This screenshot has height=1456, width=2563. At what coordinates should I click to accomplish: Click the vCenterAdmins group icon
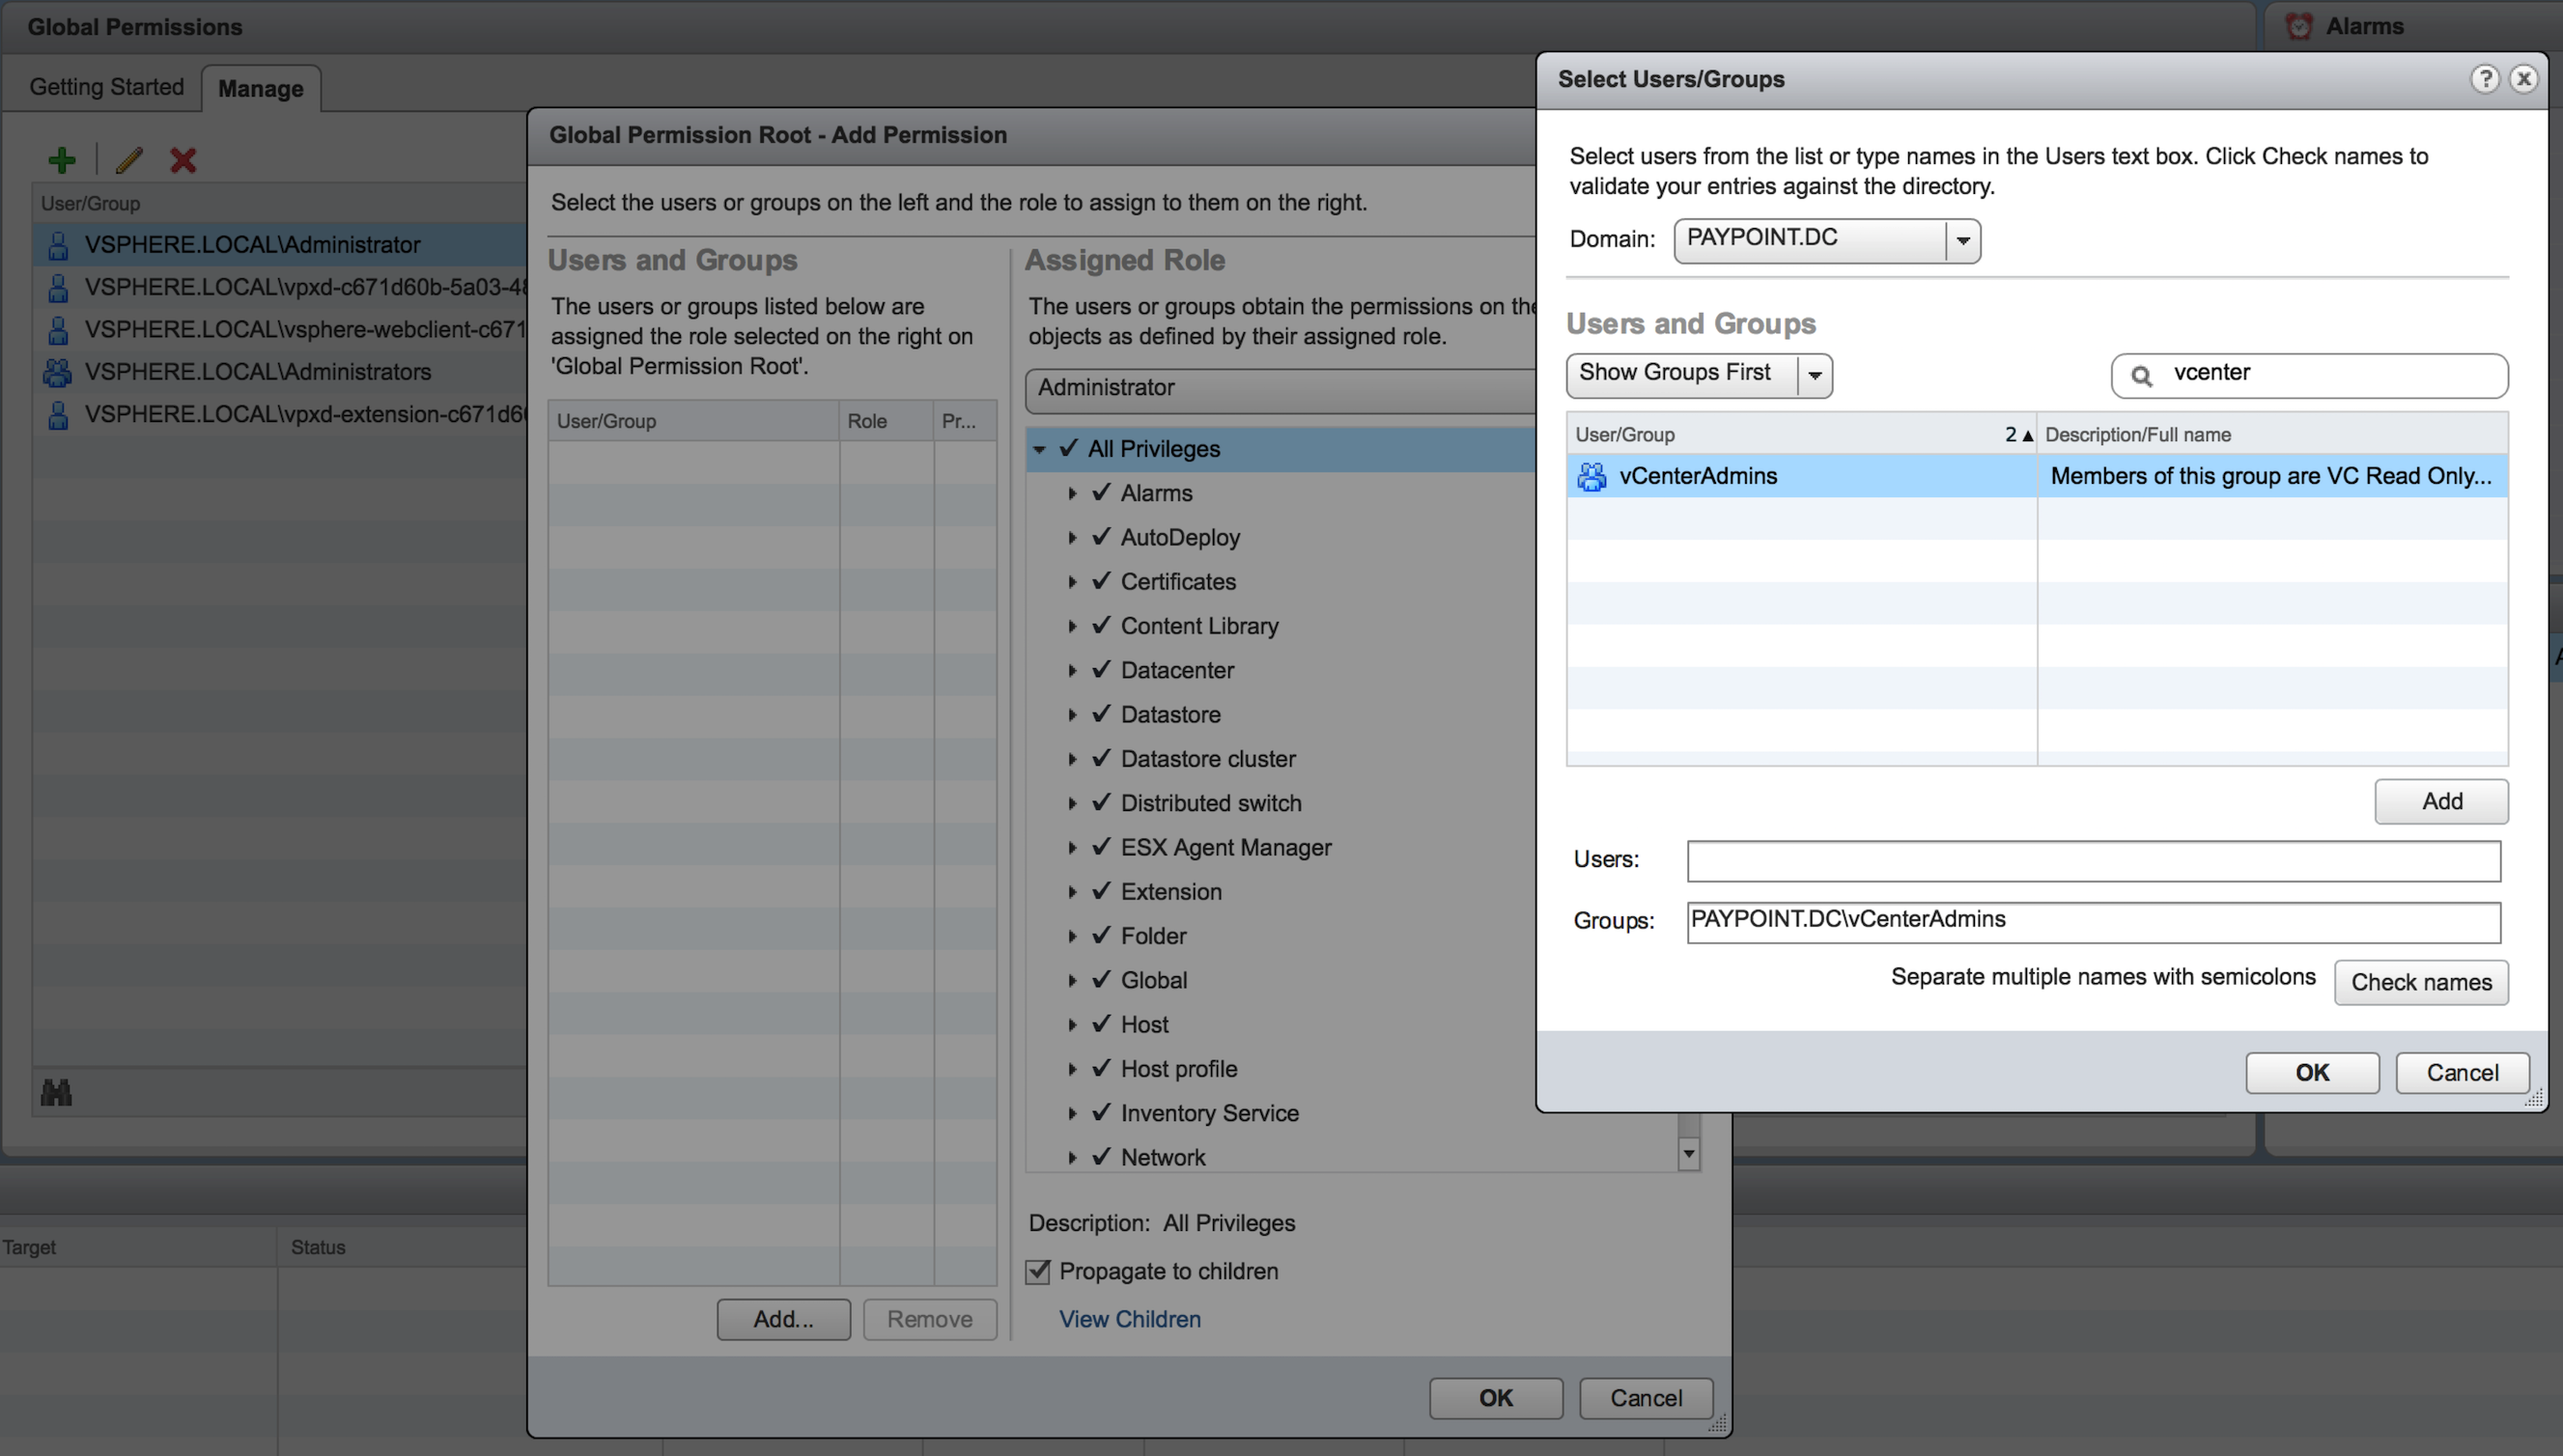tap(1591, 476)
